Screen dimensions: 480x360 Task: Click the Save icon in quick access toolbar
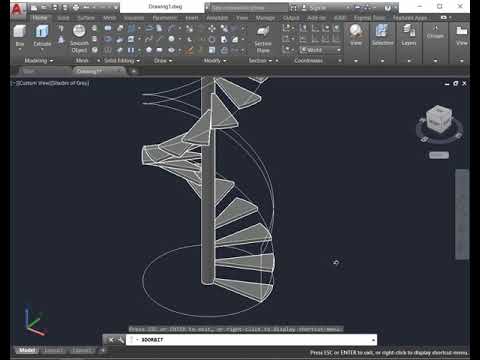coord(55,7)
